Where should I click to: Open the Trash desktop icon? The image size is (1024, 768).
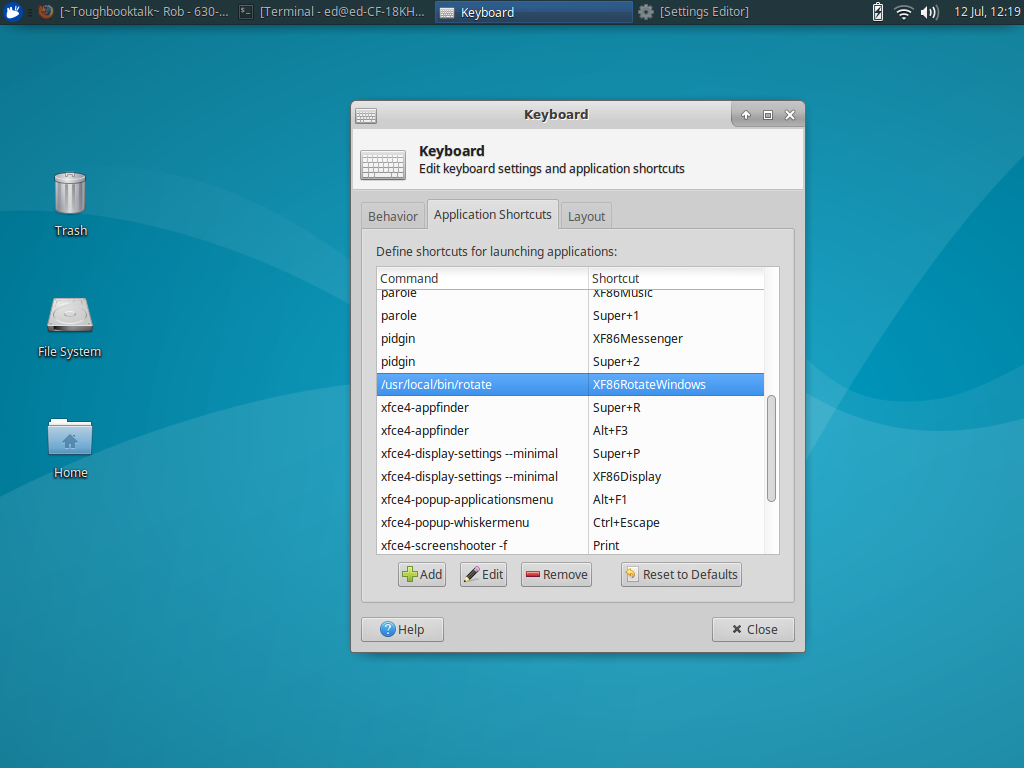[x=70, y=193]
